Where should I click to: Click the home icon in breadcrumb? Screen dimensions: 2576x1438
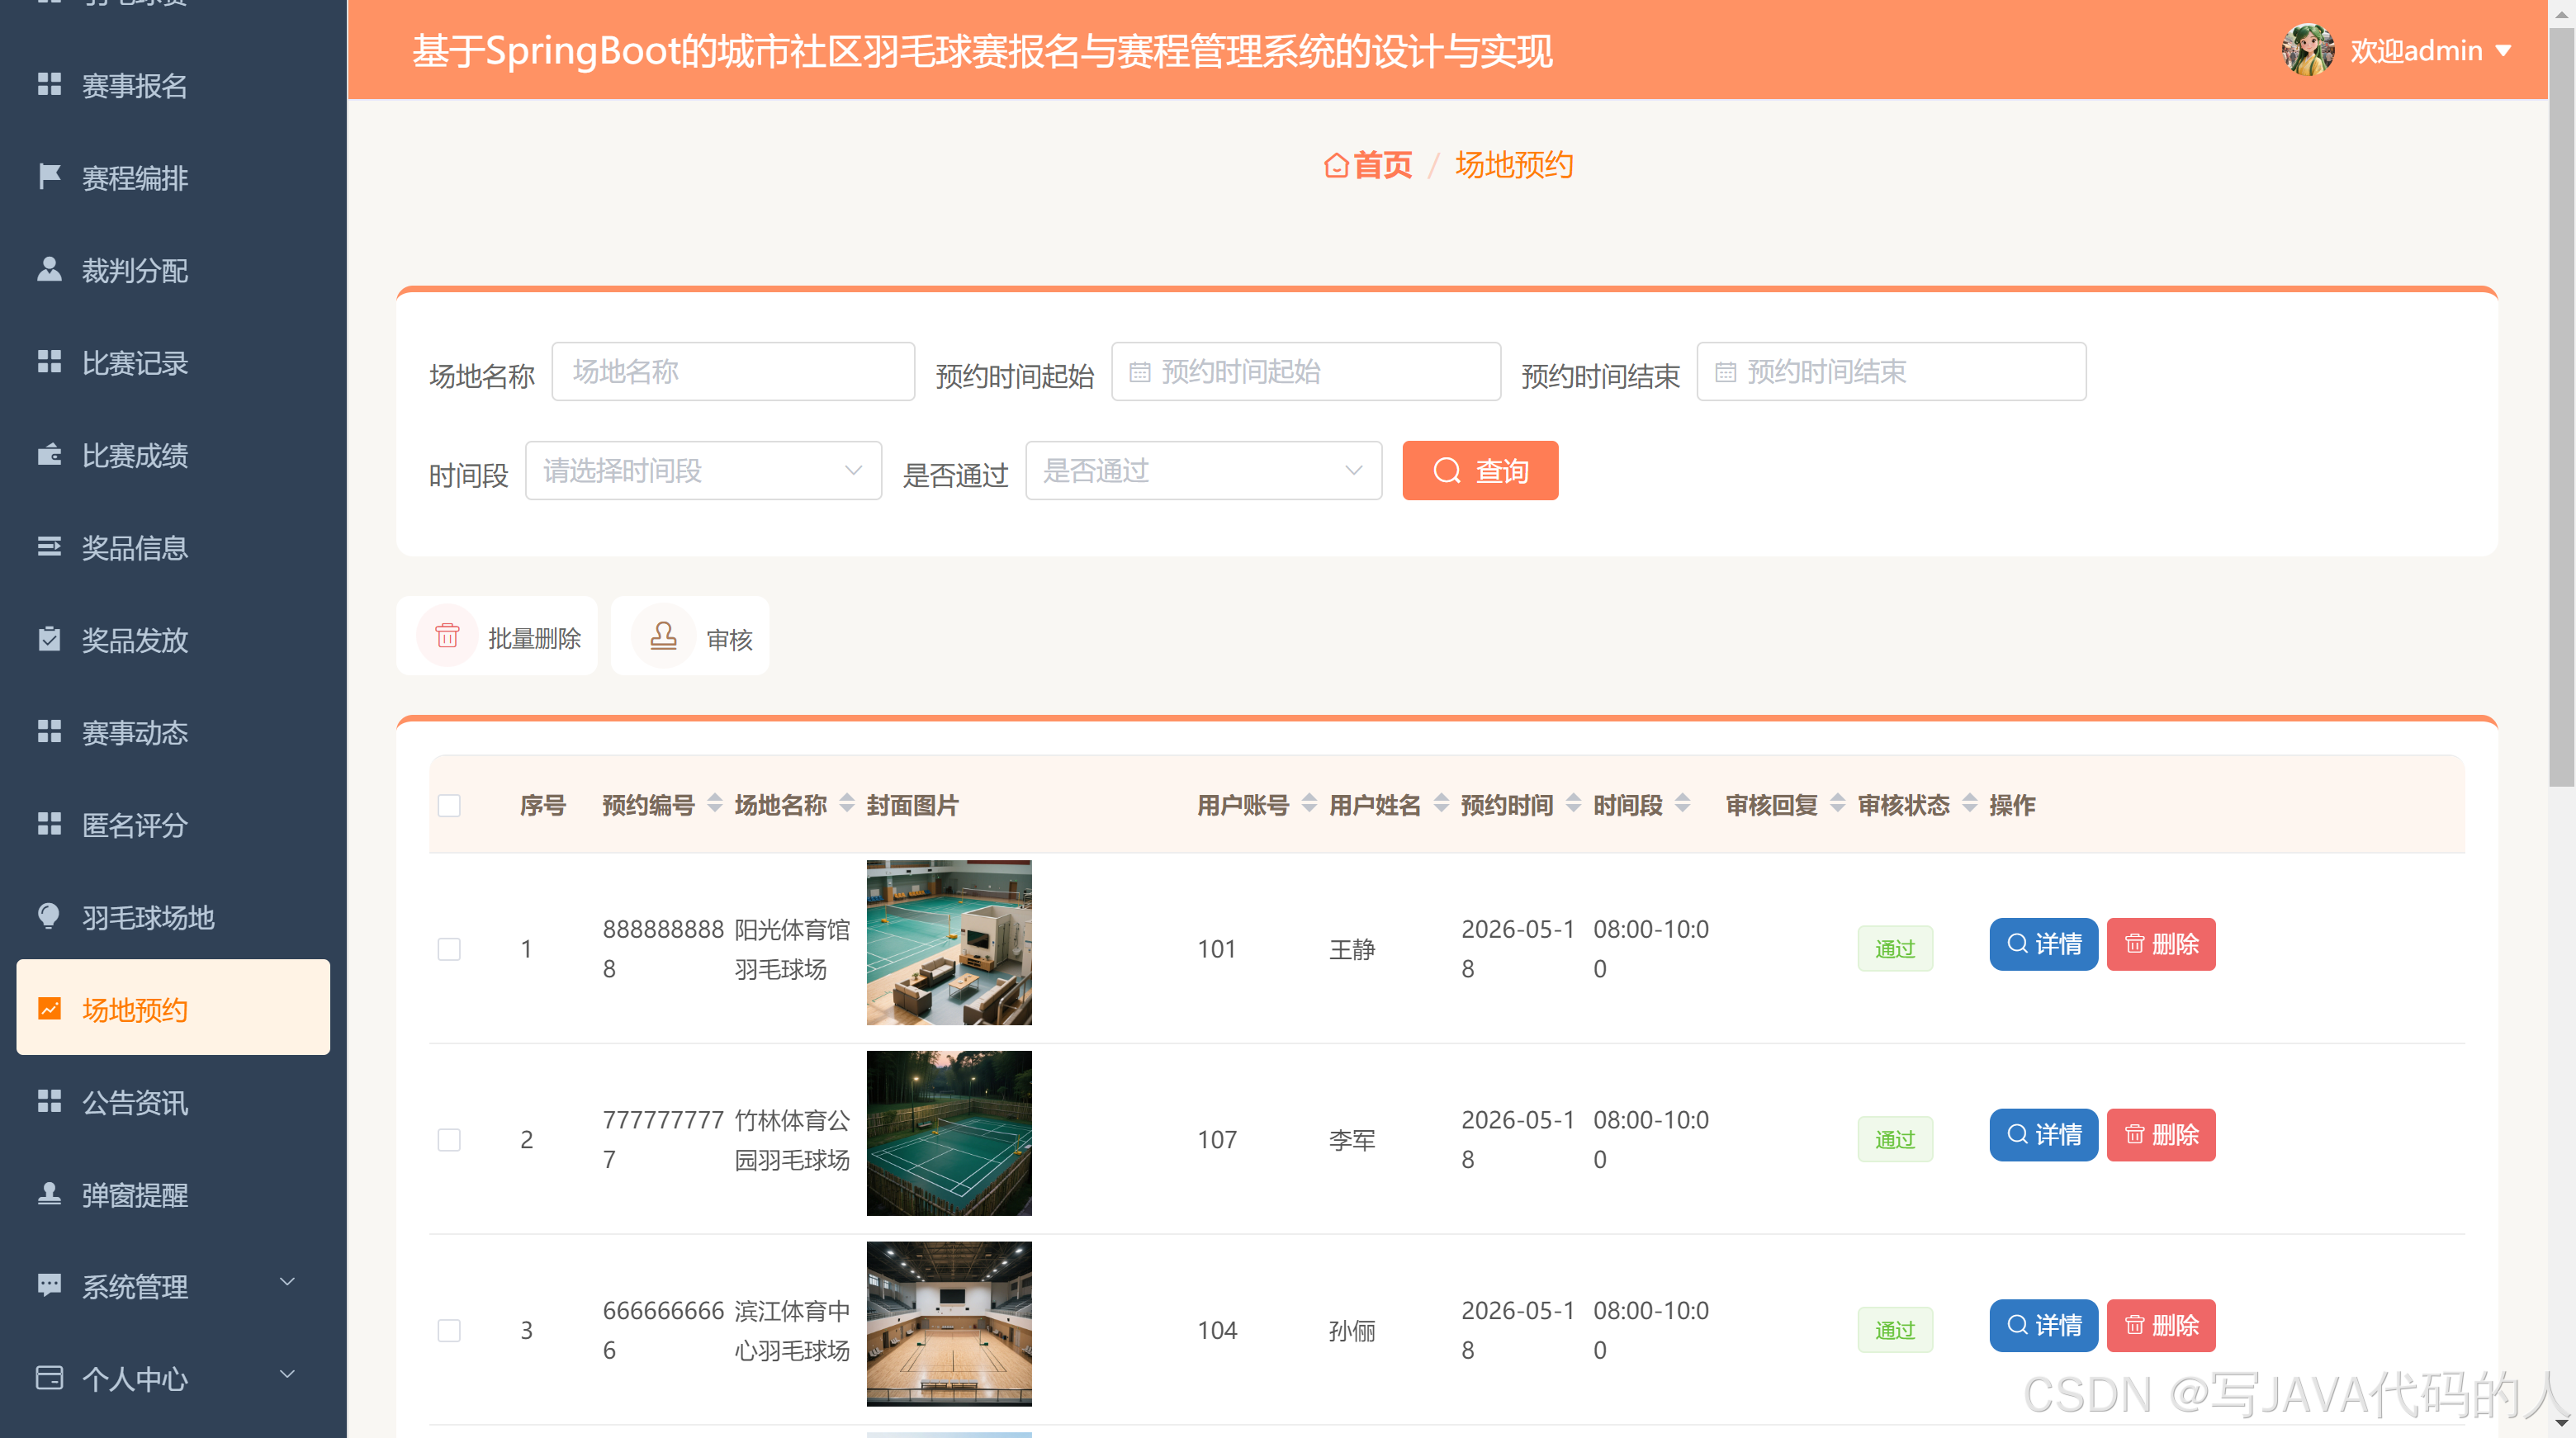click(1336, 165)
